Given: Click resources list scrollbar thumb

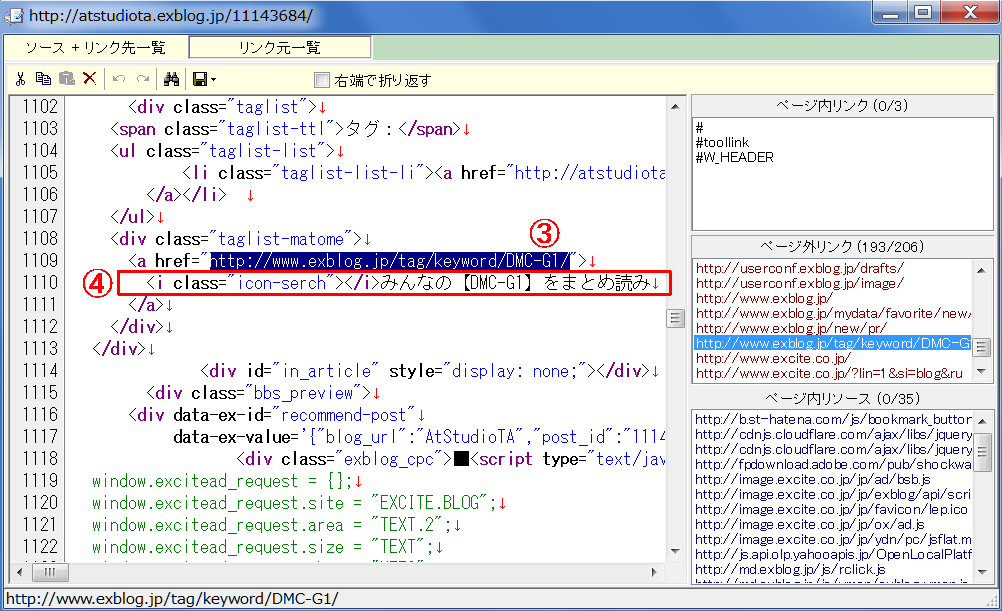Looking at the screenshot, I should tap(982, 450).
